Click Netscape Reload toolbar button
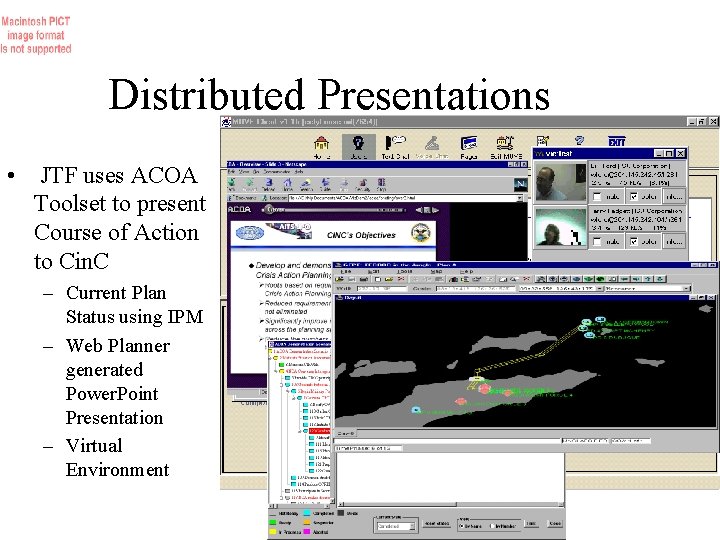The width and height of the screenshot is (720, 540). tap(269, 185)
